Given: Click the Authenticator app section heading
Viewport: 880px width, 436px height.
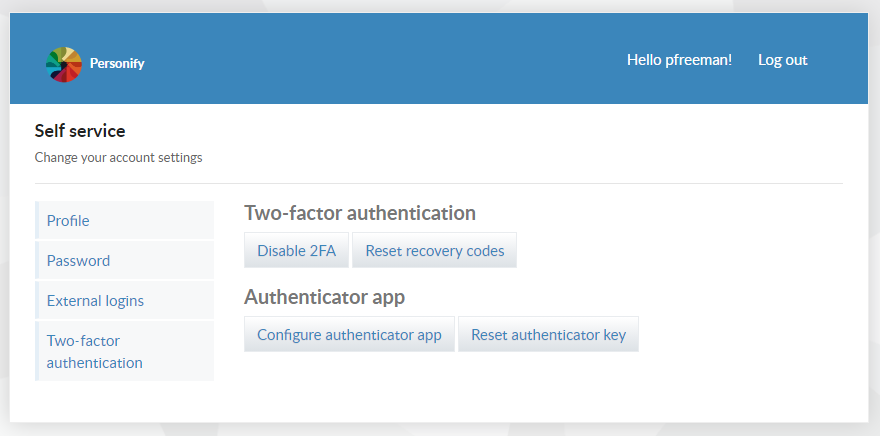Looking at the screenshot, I should (x=324, y=297).
